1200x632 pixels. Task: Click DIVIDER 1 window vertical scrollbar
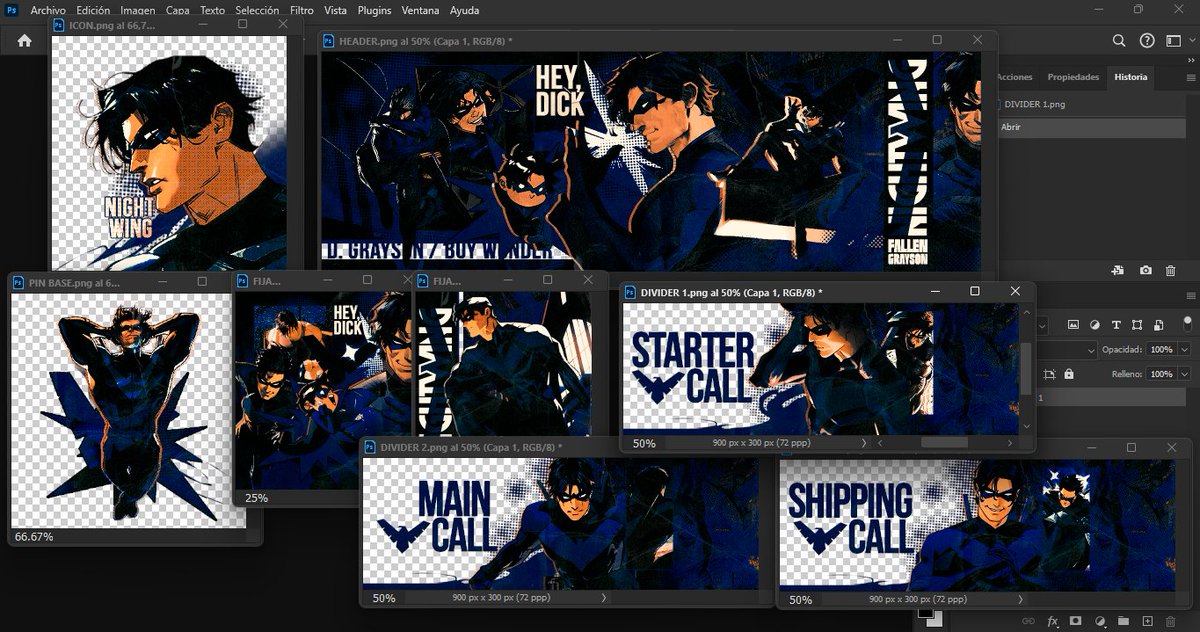click(1026, 369)
